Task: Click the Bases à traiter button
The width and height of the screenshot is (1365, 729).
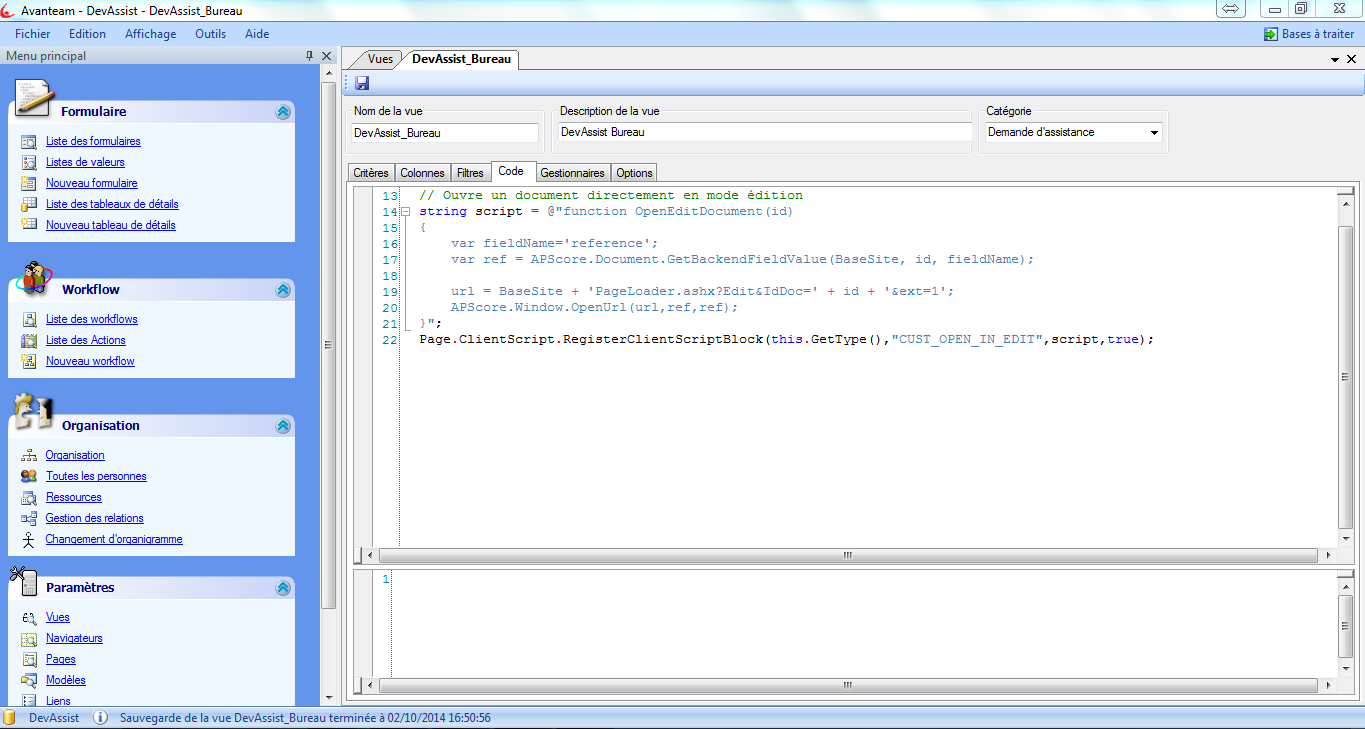Action: point(1310,33)
